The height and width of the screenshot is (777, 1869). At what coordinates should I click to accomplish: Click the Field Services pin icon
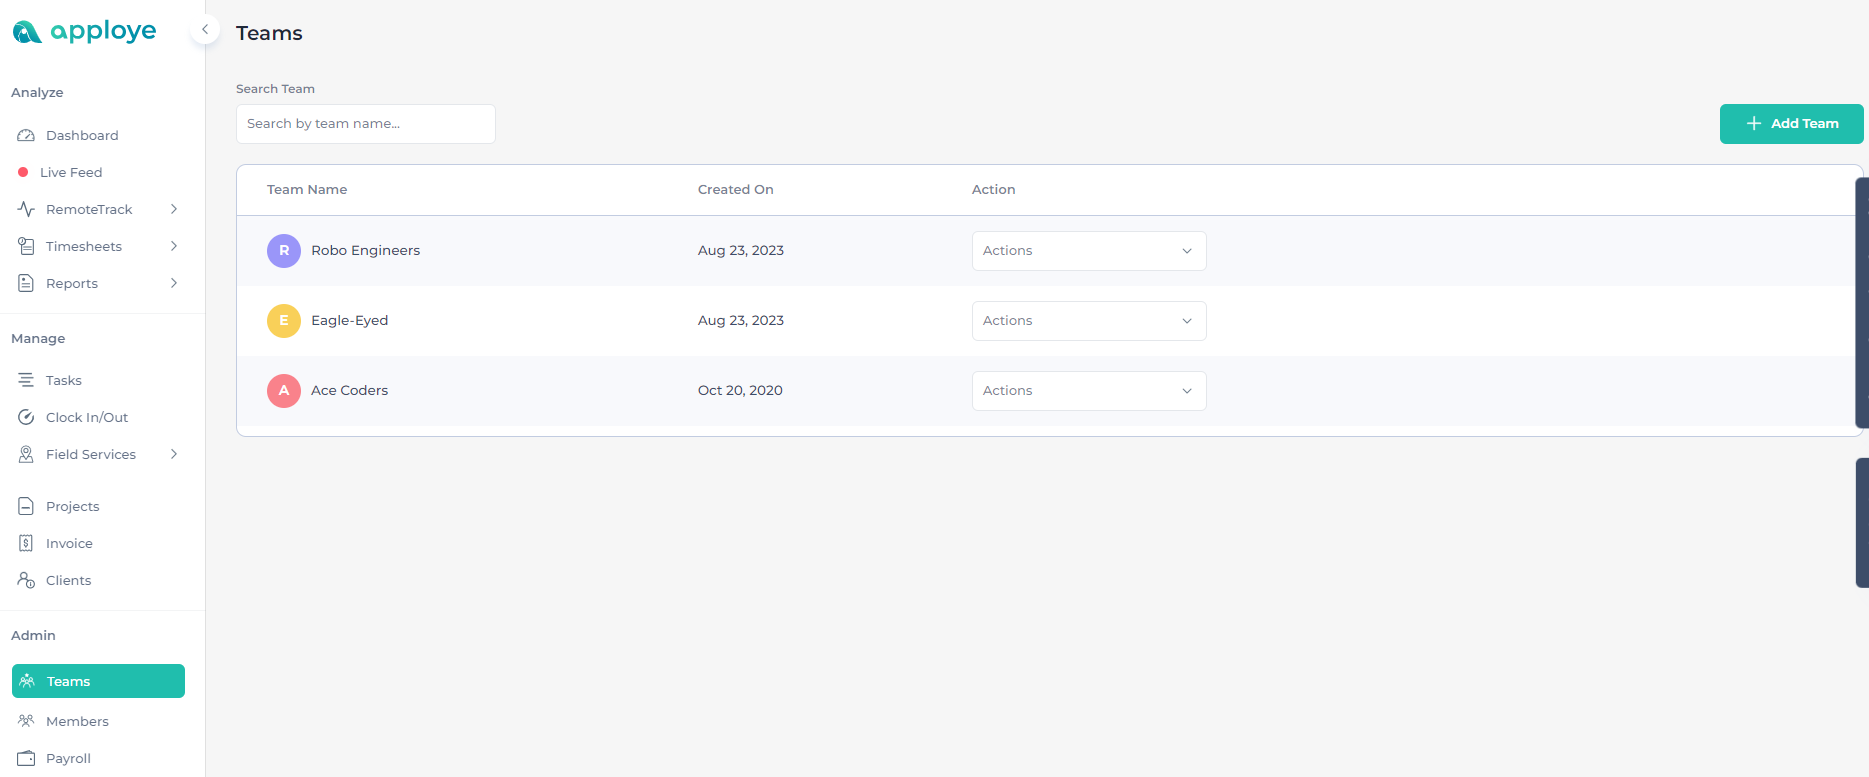pos(26,454)
